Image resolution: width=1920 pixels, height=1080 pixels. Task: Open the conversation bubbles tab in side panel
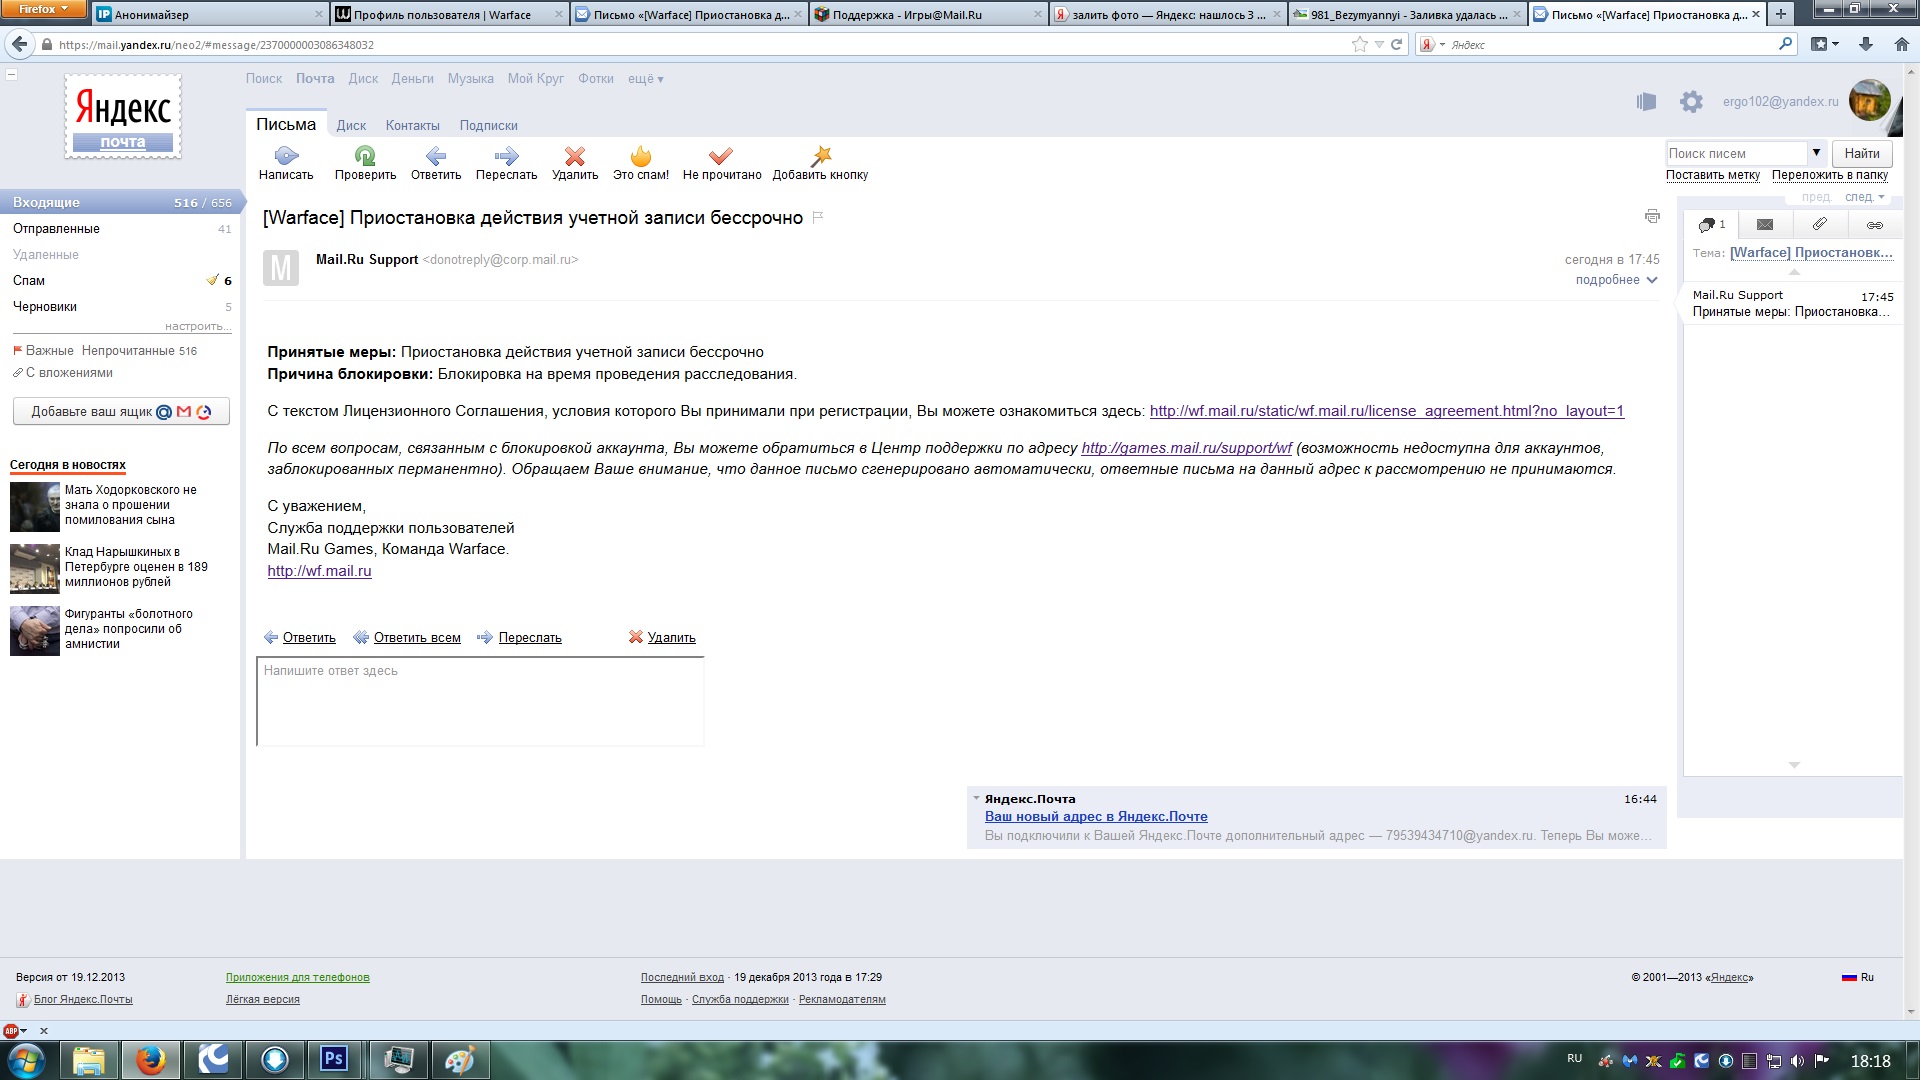point(1712,224)
